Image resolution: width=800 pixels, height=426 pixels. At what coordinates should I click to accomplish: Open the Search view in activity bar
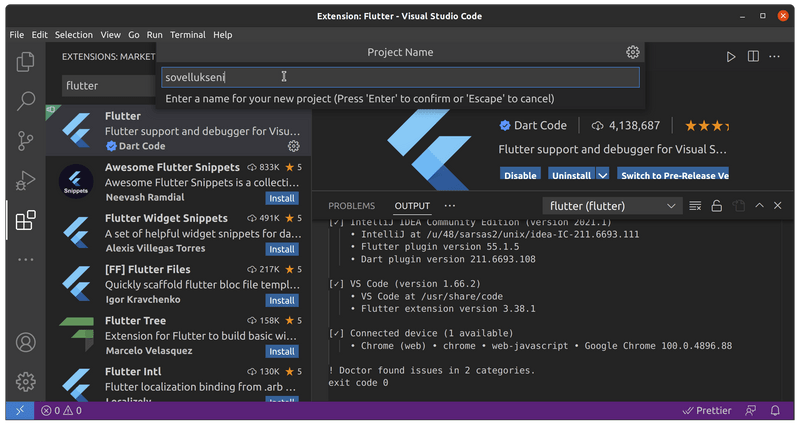[26, 101]
